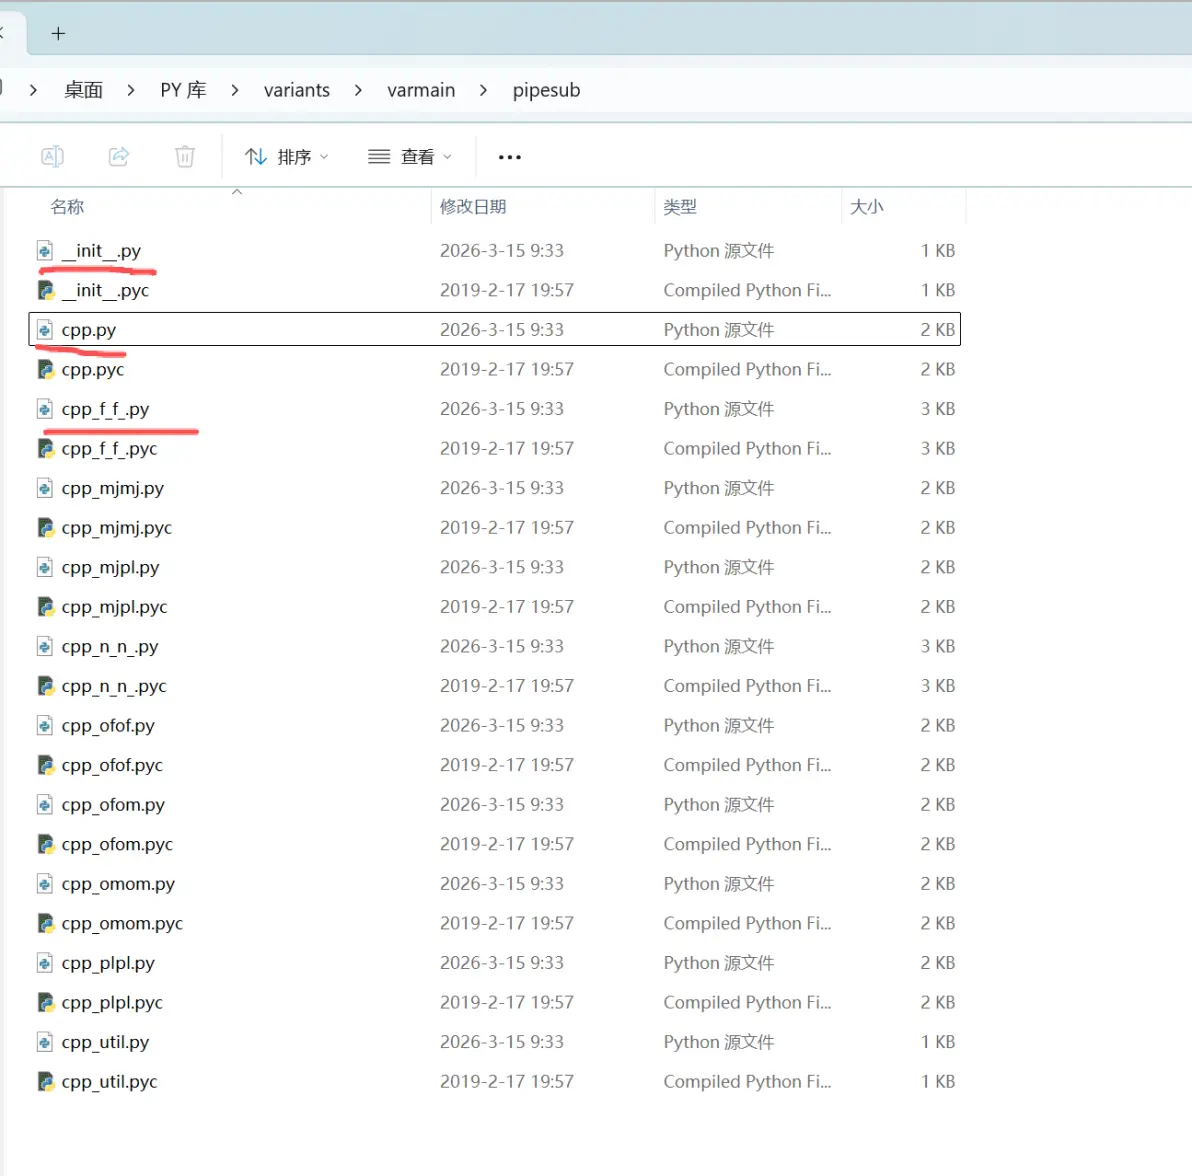Click the new tab plus icon
The width and height of the screenshot is (1192, 1176).
[x=59, y=33]
